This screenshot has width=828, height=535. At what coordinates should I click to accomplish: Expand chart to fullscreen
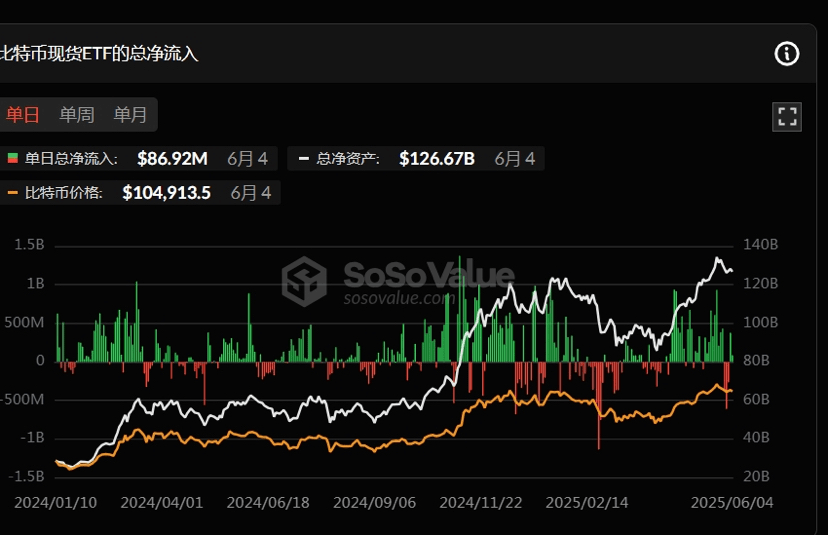[x=787, y=117]
